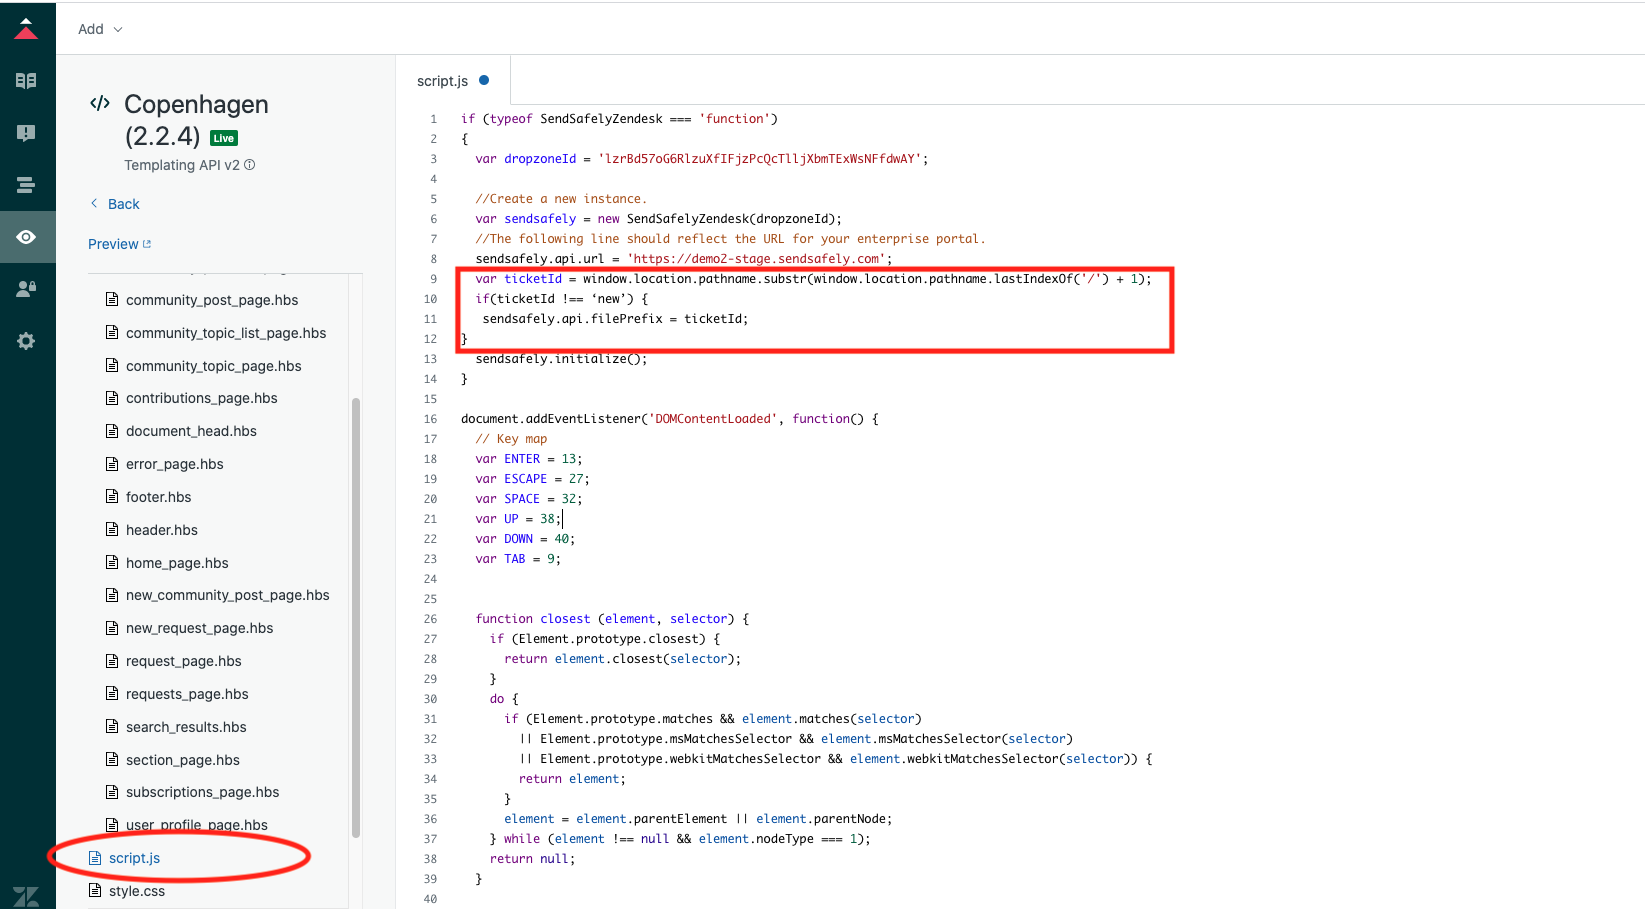
Task: Open document_head.hbs template
Action: coord(191,431)
